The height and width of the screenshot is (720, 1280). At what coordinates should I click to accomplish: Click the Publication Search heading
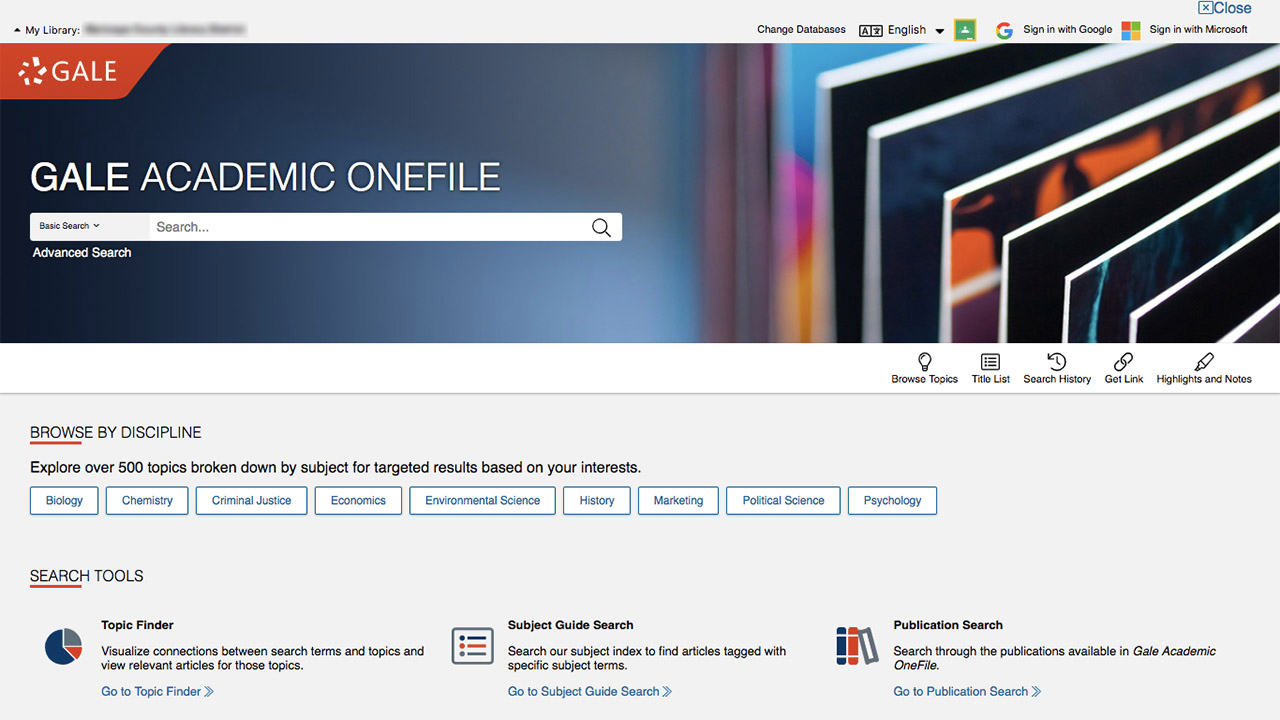click(x=948, y=625)
